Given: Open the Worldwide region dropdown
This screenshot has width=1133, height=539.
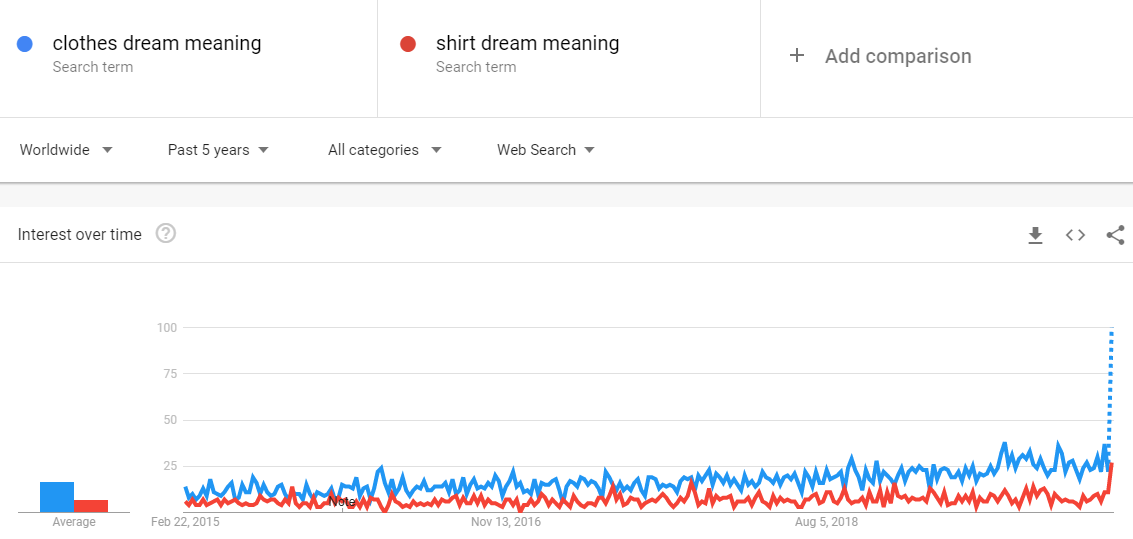Looking at the screenshot, I should point(66,150).
